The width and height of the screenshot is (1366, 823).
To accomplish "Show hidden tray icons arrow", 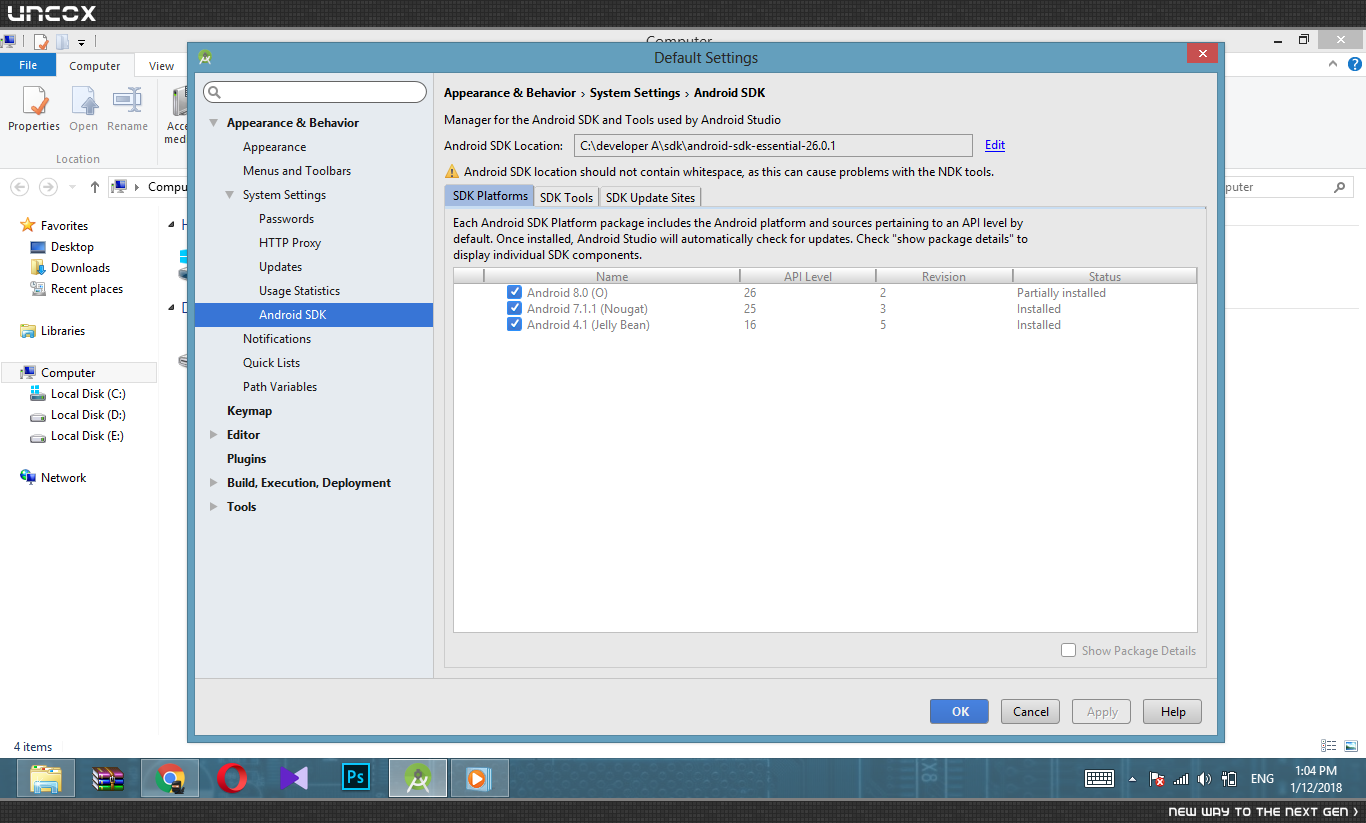I will point(1133,779).
